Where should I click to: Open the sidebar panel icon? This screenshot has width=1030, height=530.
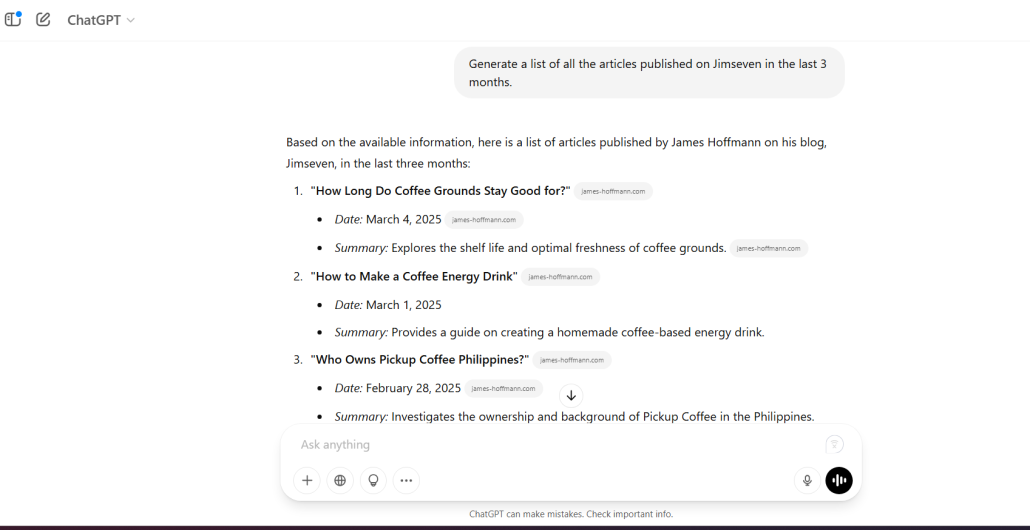[13, 19]
